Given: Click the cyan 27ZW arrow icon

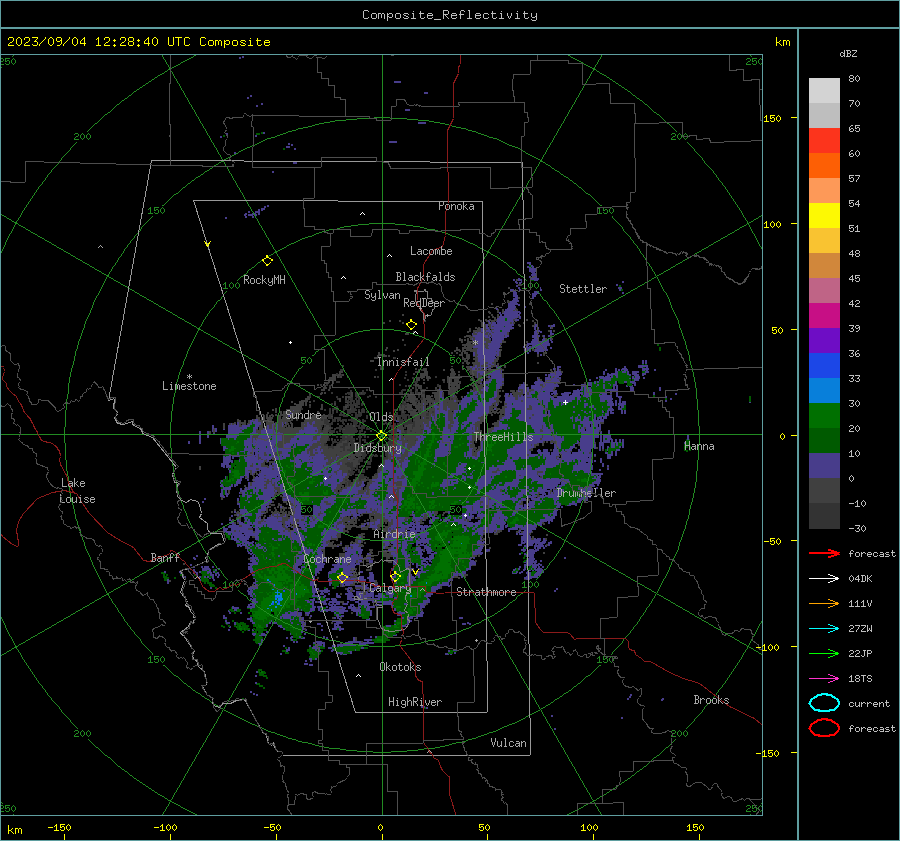Looking at the screenshot, I should click(824, 629).
